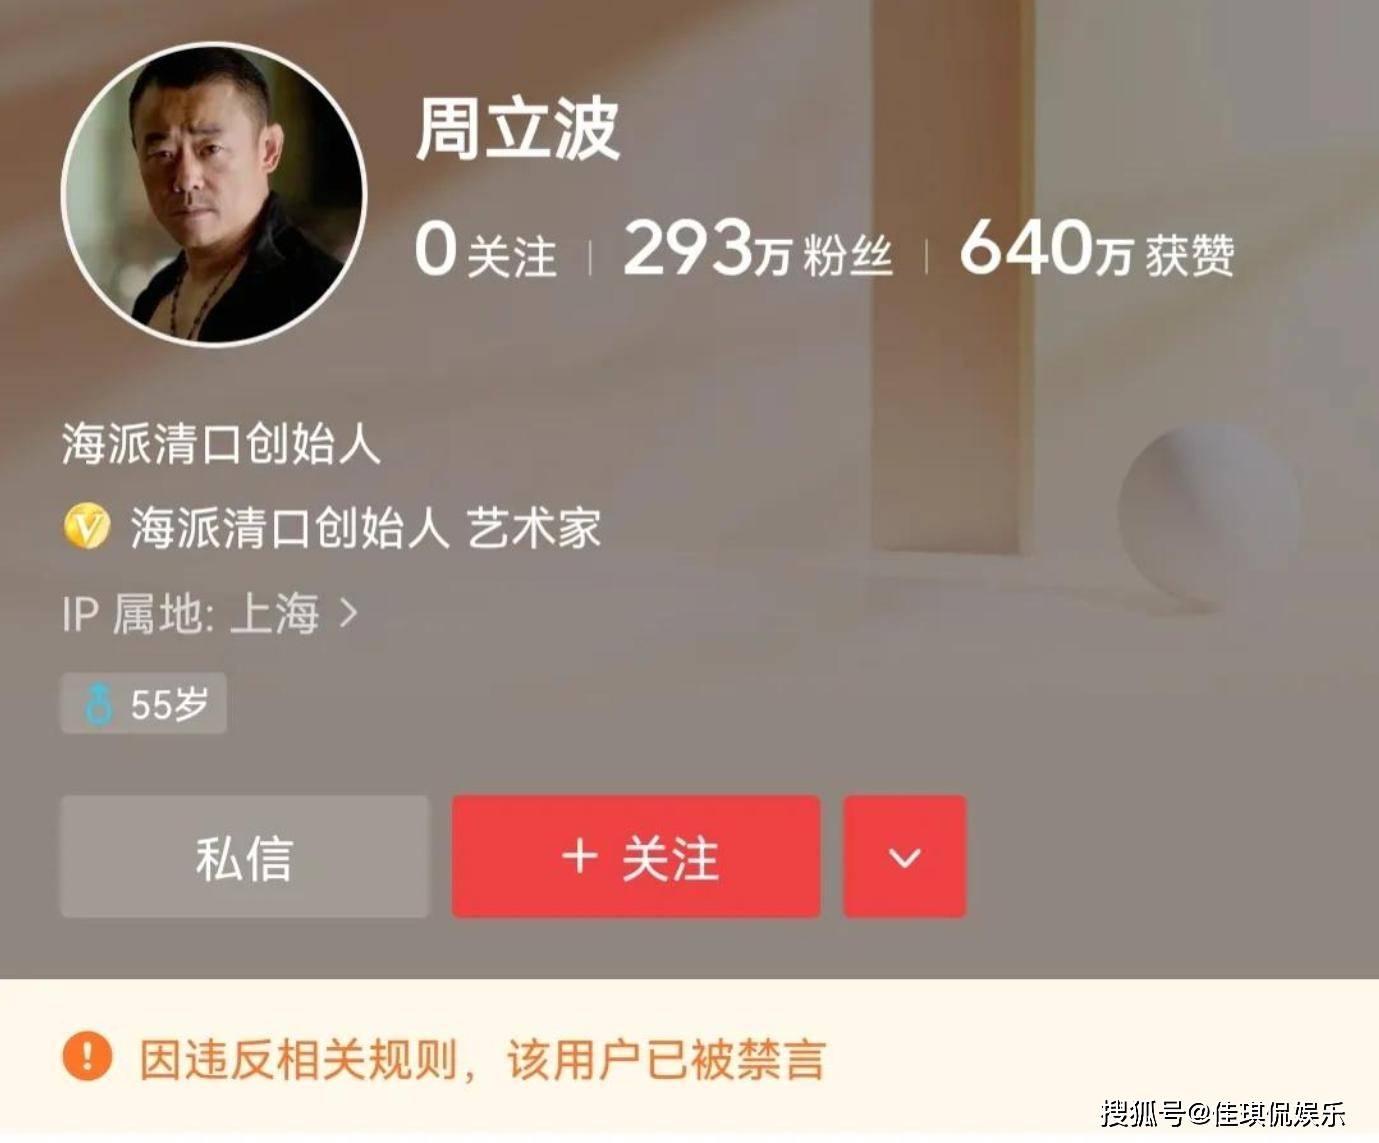Click the IP 属地: 上海 label
Screen dimensions: 1379x1143
[x=191, y=613]
